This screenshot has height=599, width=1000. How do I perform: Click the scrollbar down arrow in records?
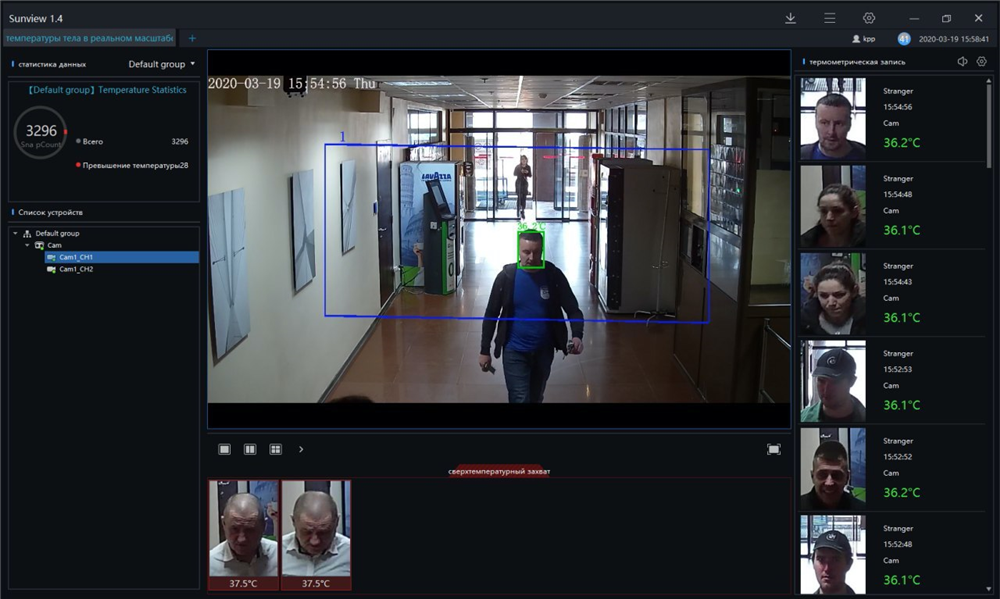[x=989, y=589]
